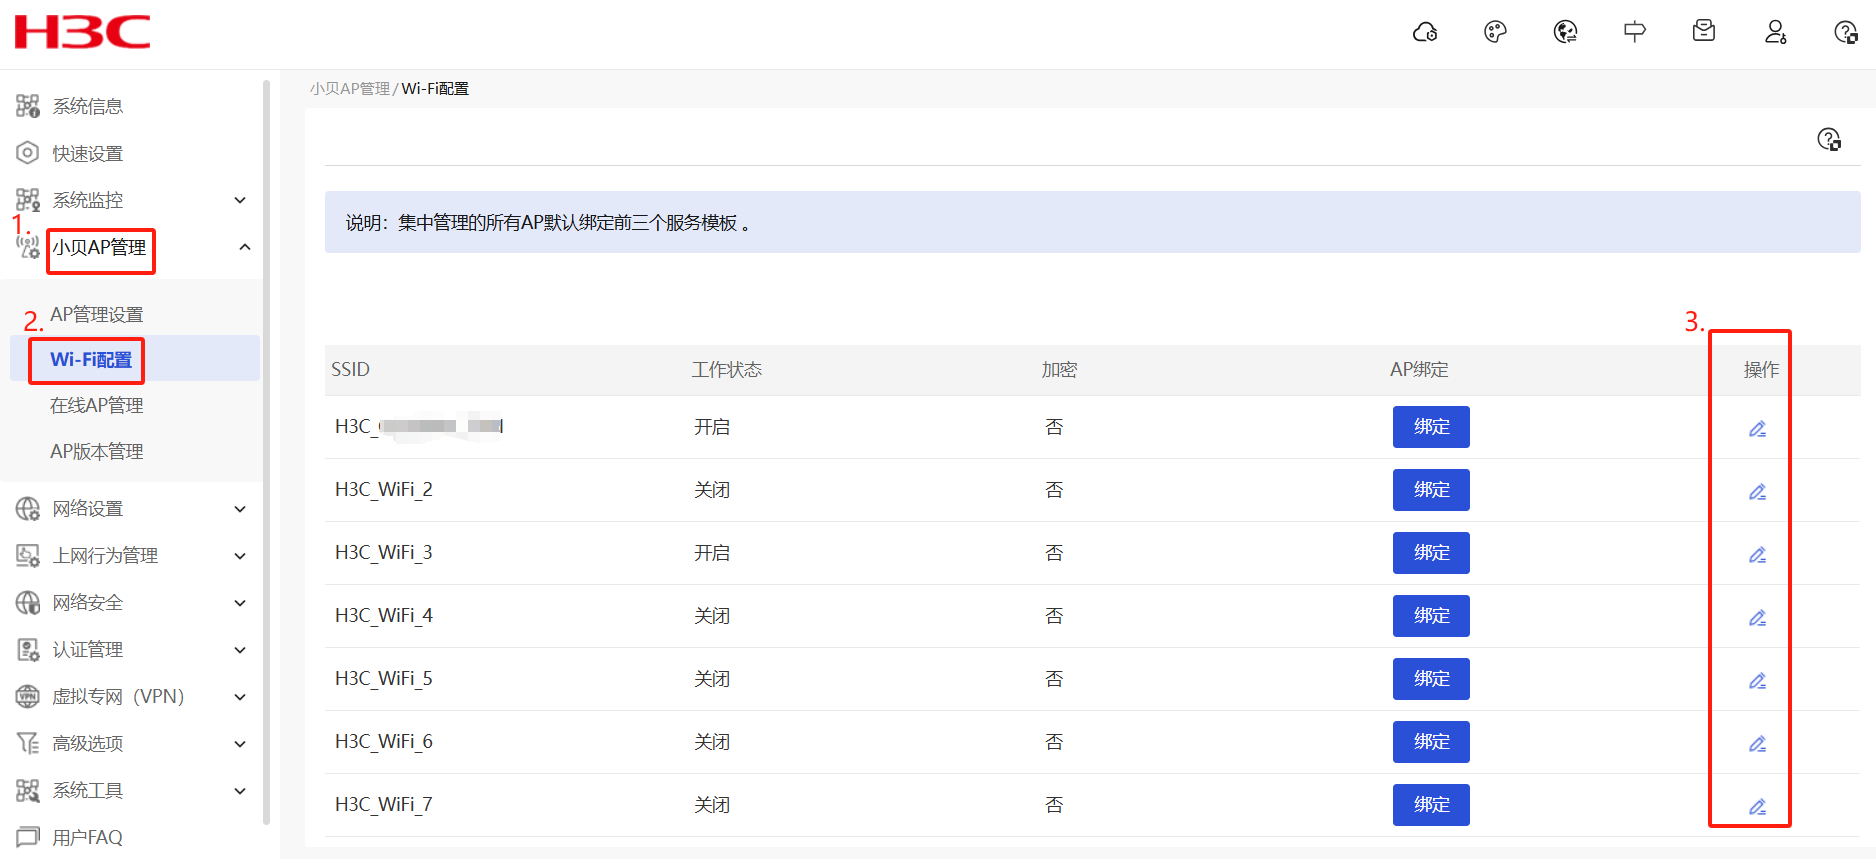Open the 快速设置 menu item
1876x859 pixels.
[x=88, y=153]
